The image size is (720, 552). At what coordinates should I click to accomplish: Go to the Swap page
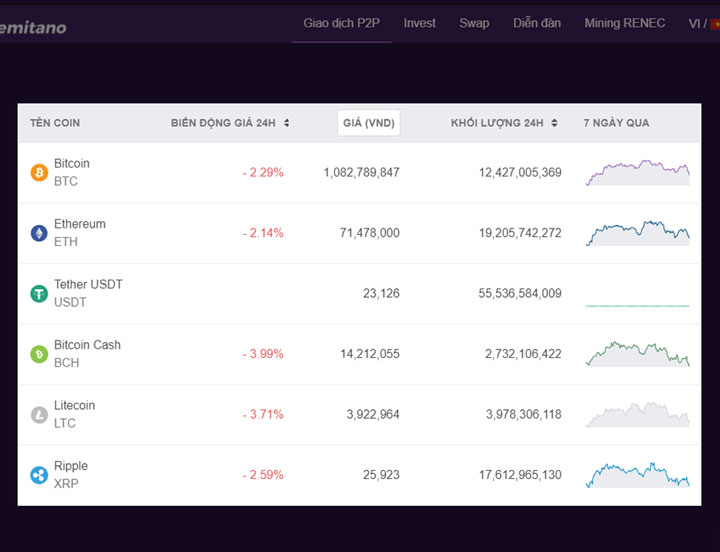click(474, 23)
